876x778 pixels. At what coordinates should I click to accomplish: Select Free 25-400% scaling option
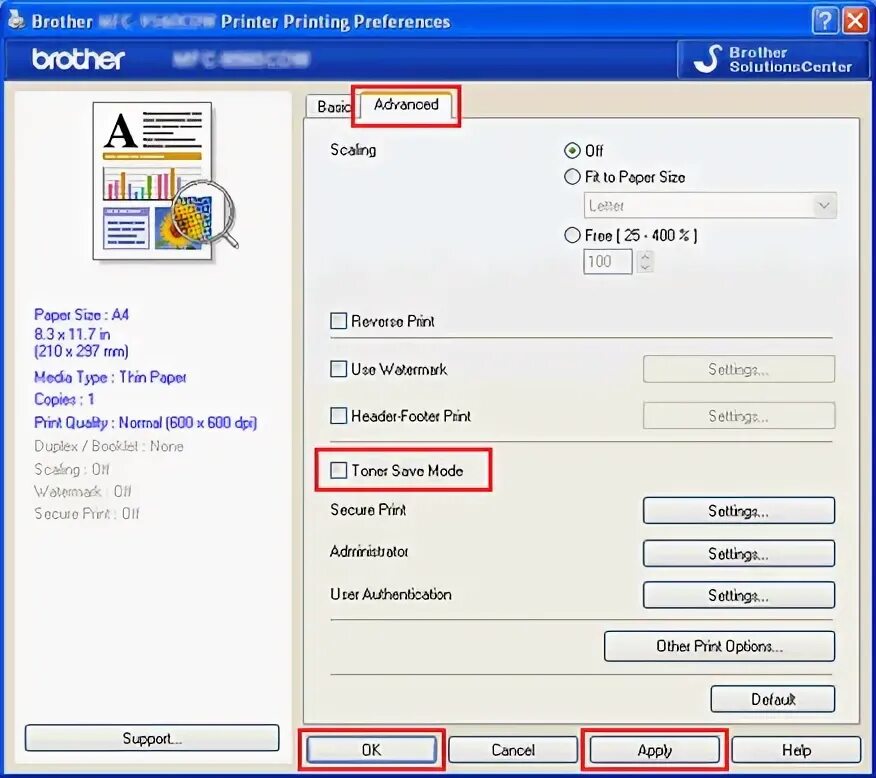click(x=572, y=235)
